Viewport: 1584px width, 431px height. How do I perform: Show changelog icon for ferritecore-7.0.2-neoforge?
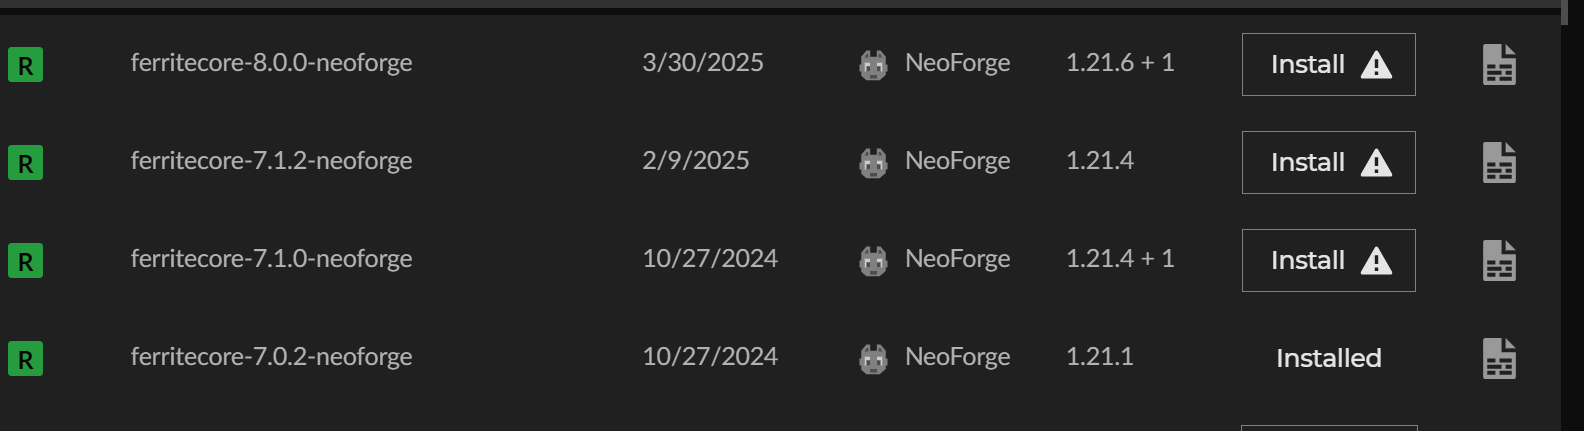click(x=1499, y=359)
